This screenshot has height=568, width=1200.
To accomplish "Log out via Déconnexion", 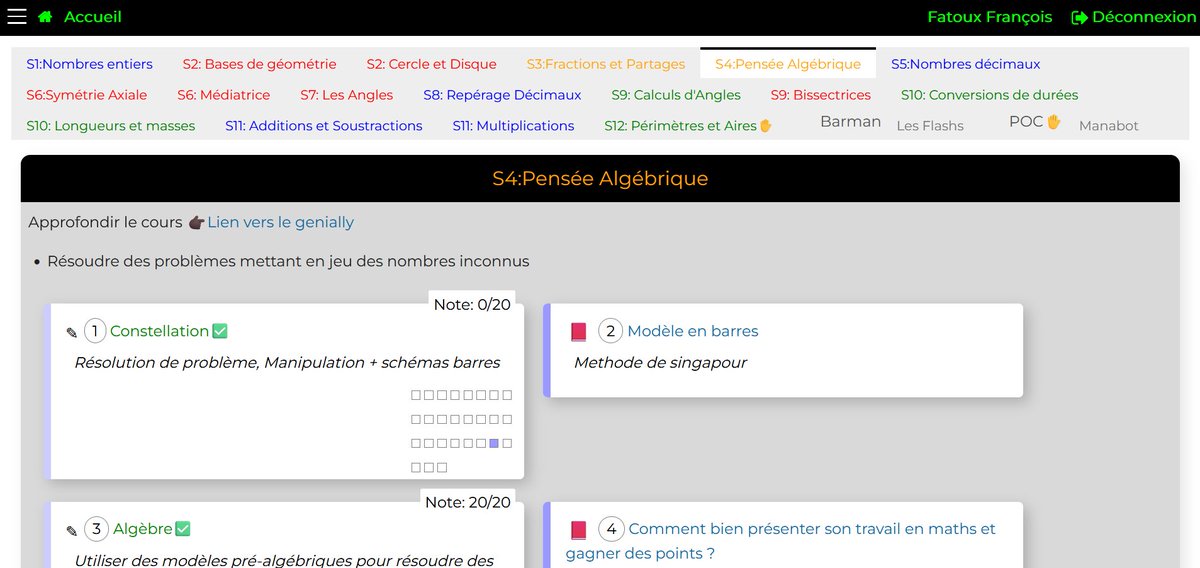I will click(1144, 17).
